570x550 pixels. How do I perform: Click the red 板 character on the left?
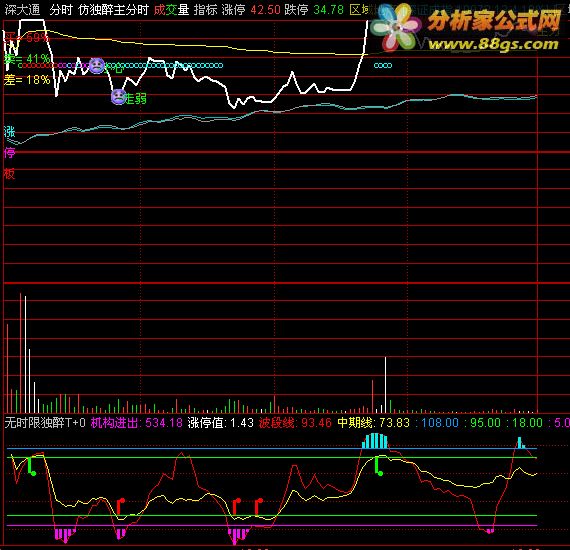click(x=9, y=174)
